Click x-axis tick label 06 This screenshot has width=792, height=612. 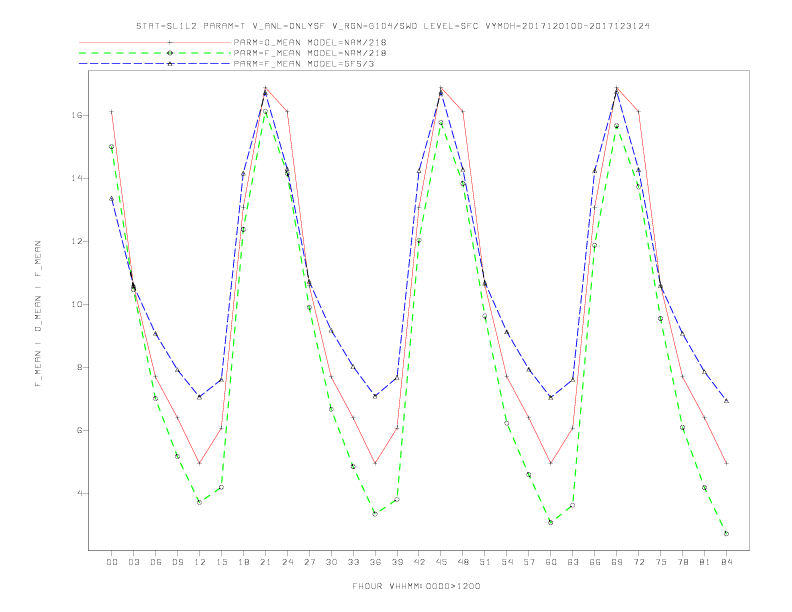tap(156, 562)
